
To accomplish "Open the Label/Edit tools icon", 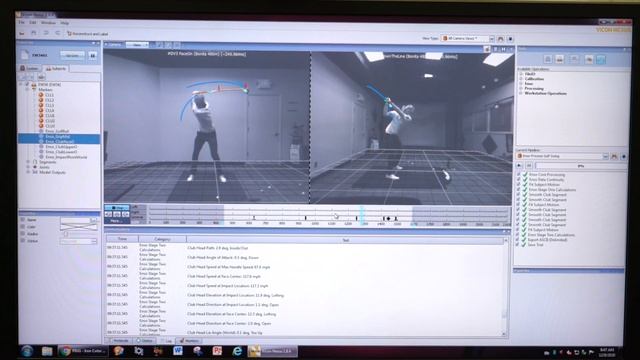I will (589, 60).
